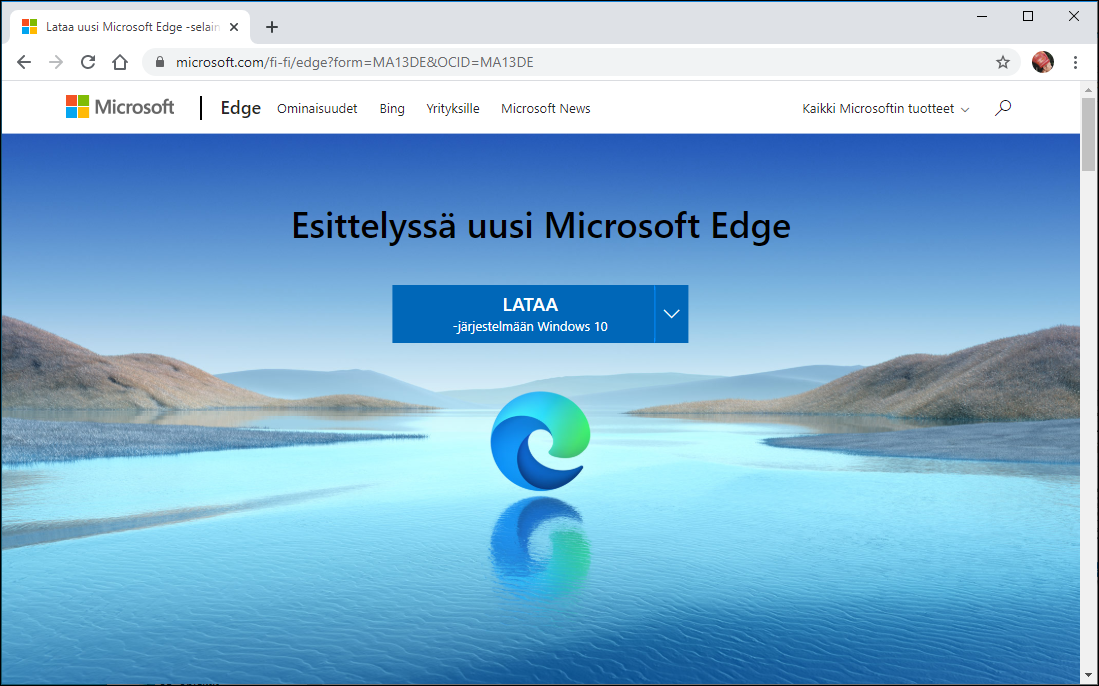Click the browser back navigation arrow
Image resolution: width=1099 pixels, height=686 pixels.
click(24, 62)
